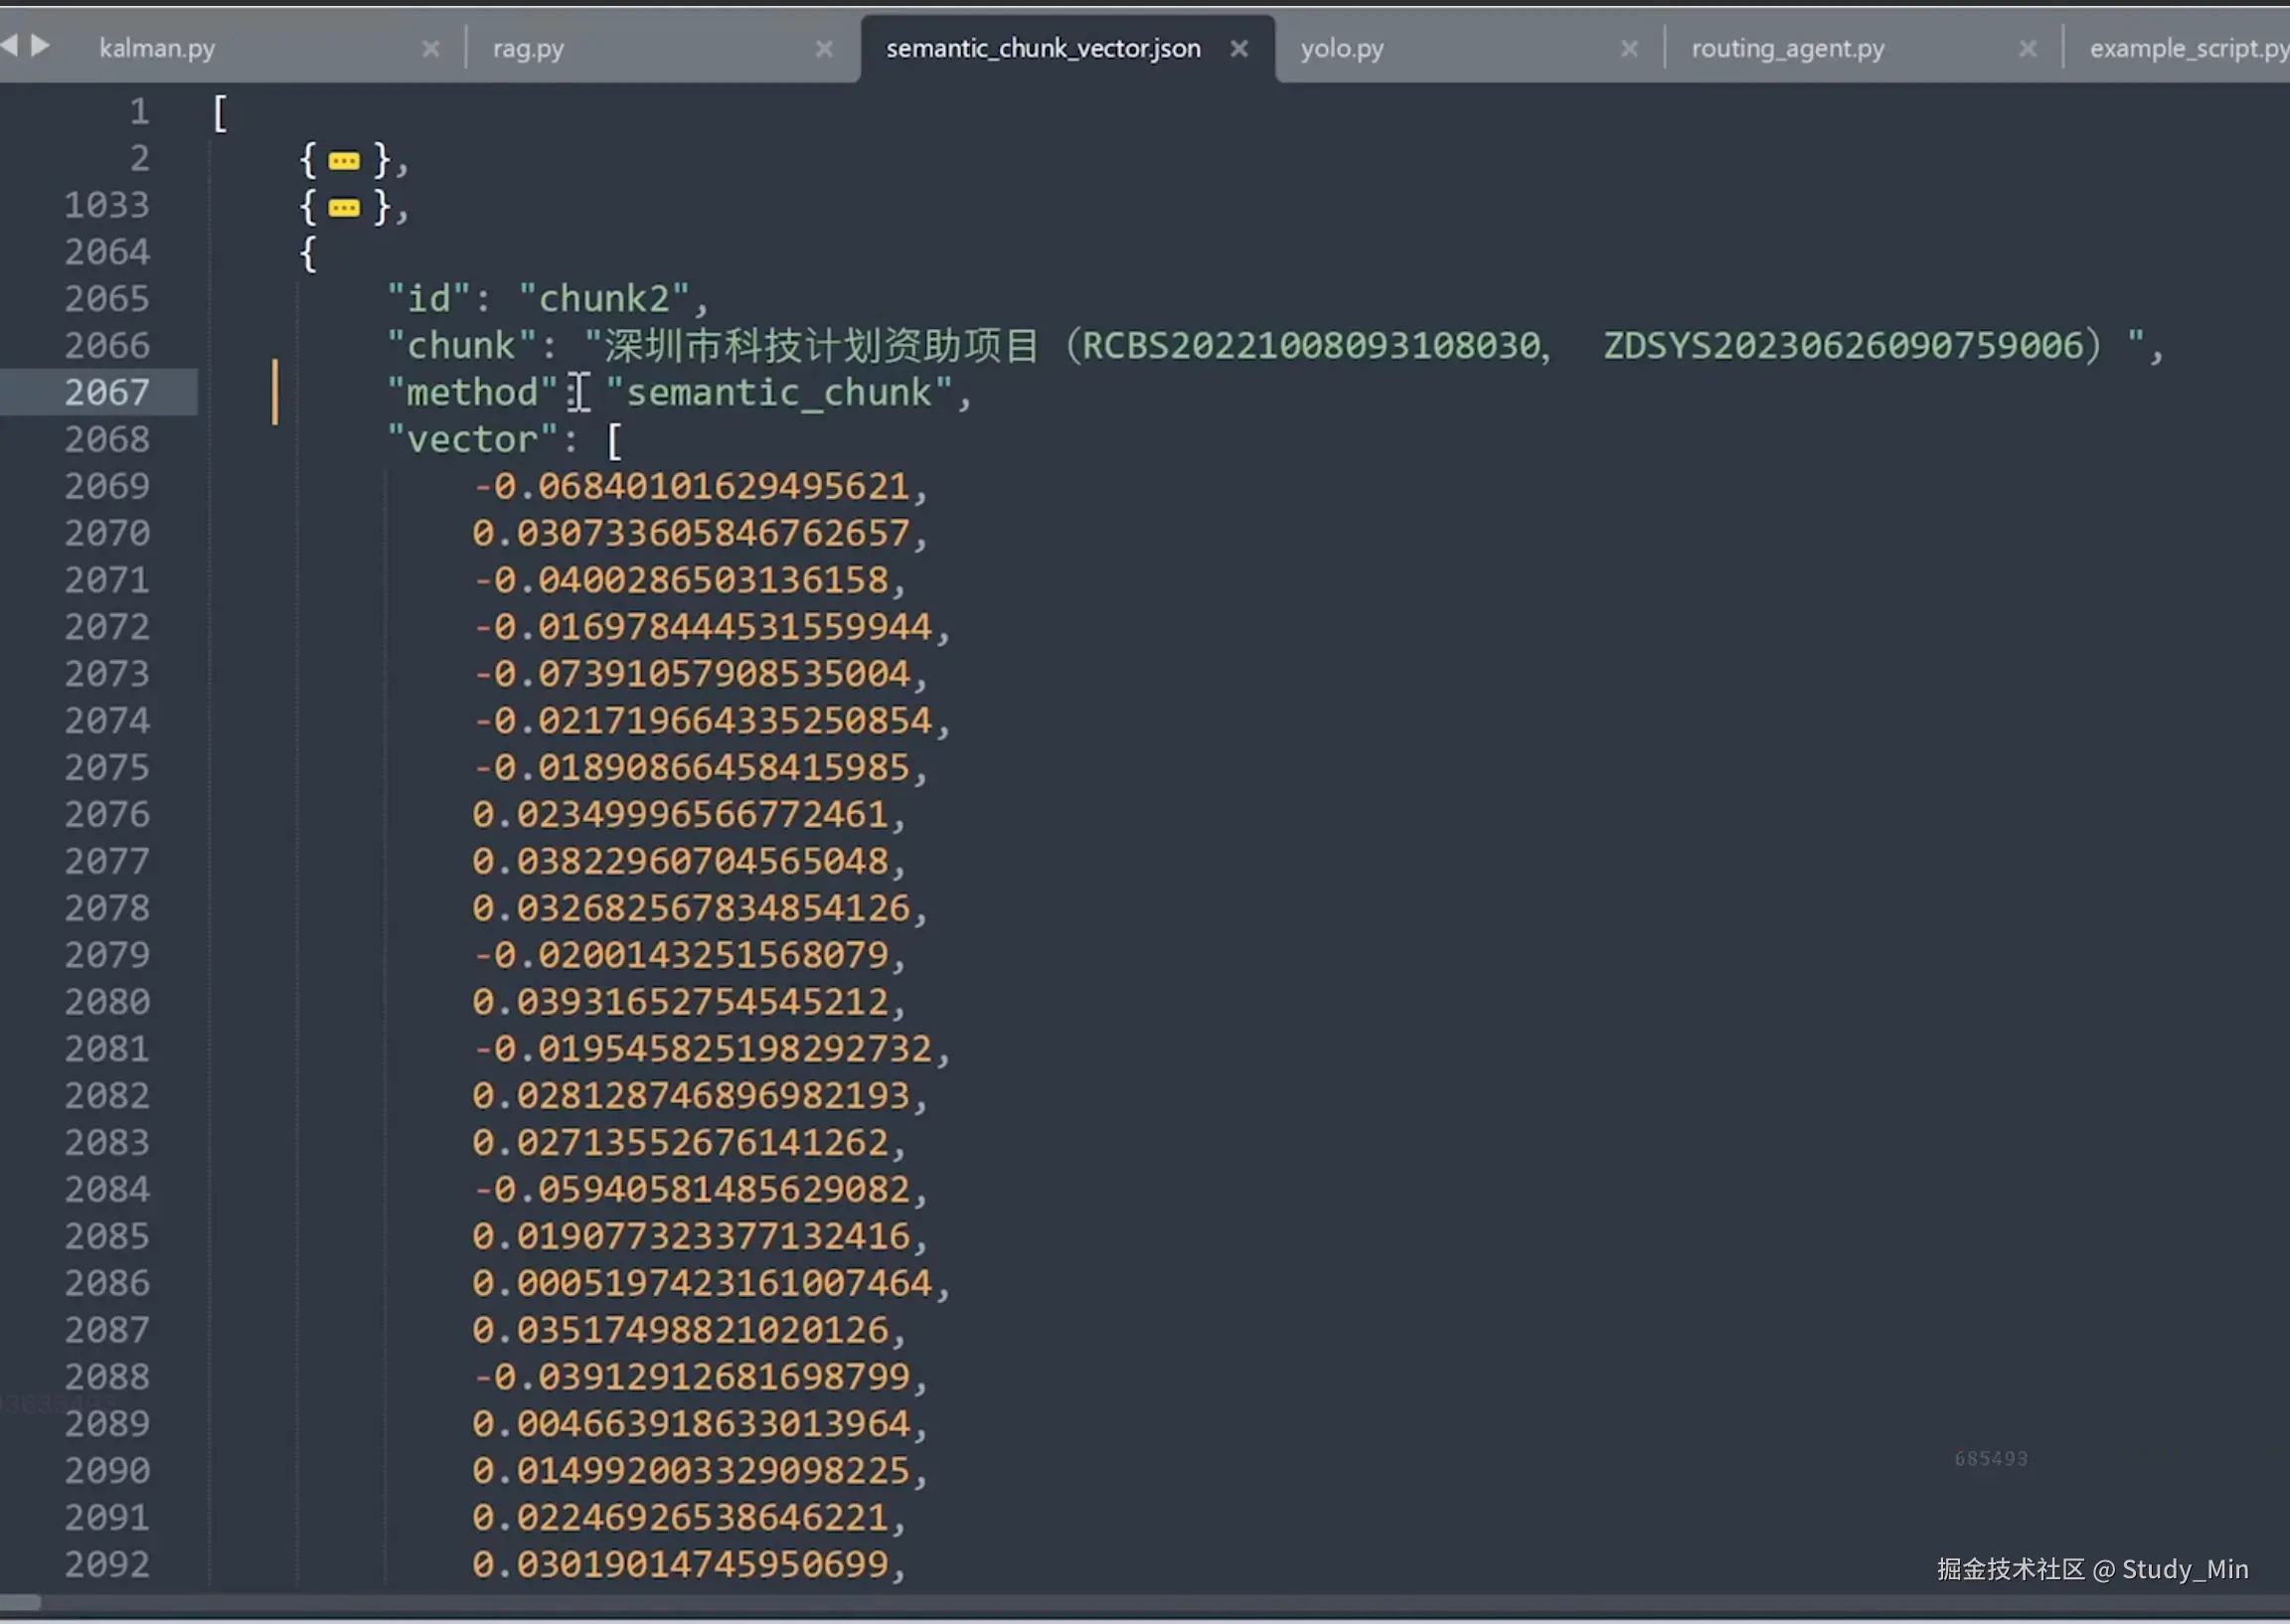Screen dimensions: 2290x1624
Task: Click the value -0.019545825198292732
Action: 702,1049
